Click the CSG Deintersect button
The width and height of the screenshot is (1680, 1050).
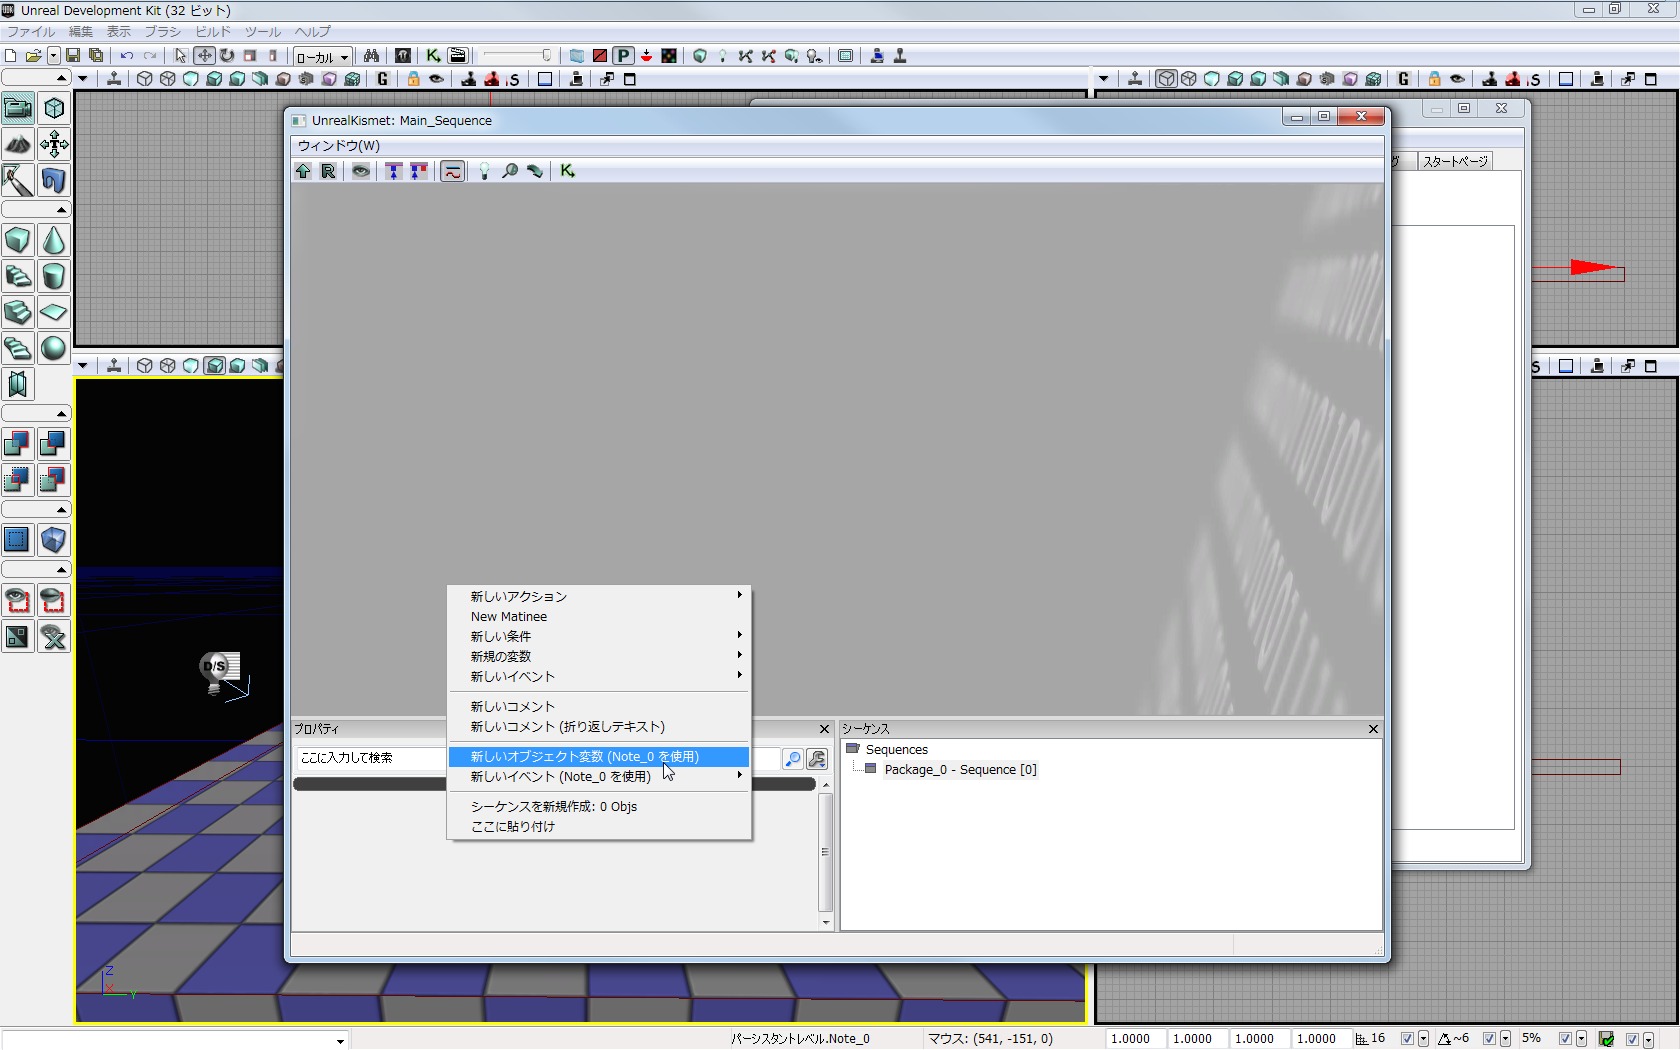(54, 480)
